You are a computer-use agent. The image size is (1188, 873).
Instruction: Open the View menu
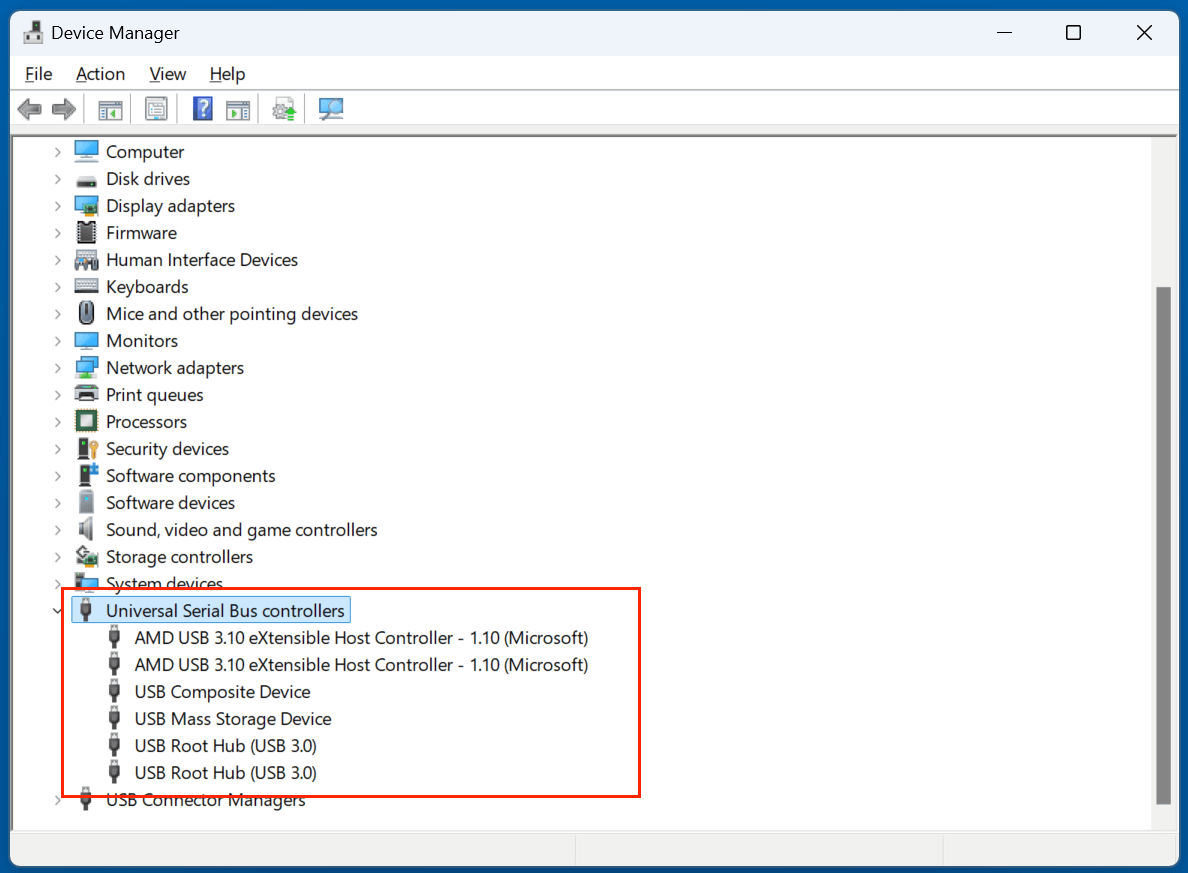pyautogui.click(x=167, y=73)
